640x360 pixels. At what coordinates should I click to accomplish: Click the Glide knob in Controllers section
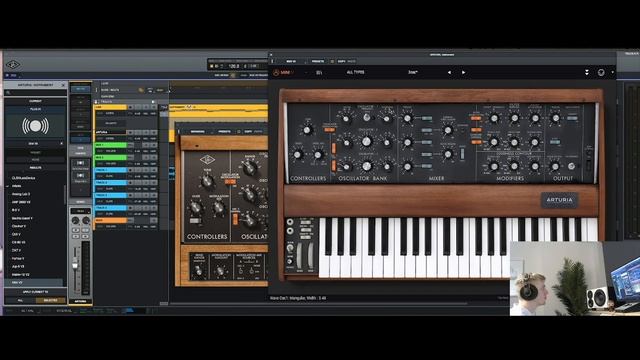pos(298,155)
